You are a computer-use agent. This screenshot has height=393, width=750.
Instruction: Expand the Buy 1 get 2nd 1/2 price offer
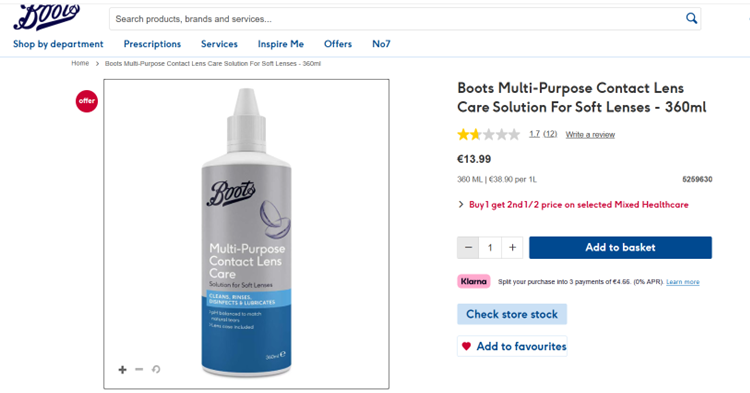[x=574, y=205]
